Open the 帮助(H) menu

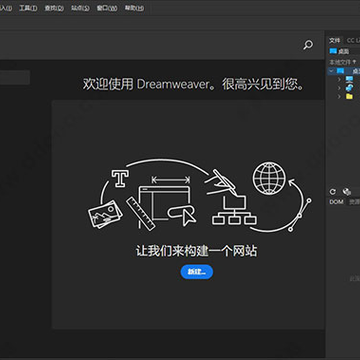[x=134, y=8]
